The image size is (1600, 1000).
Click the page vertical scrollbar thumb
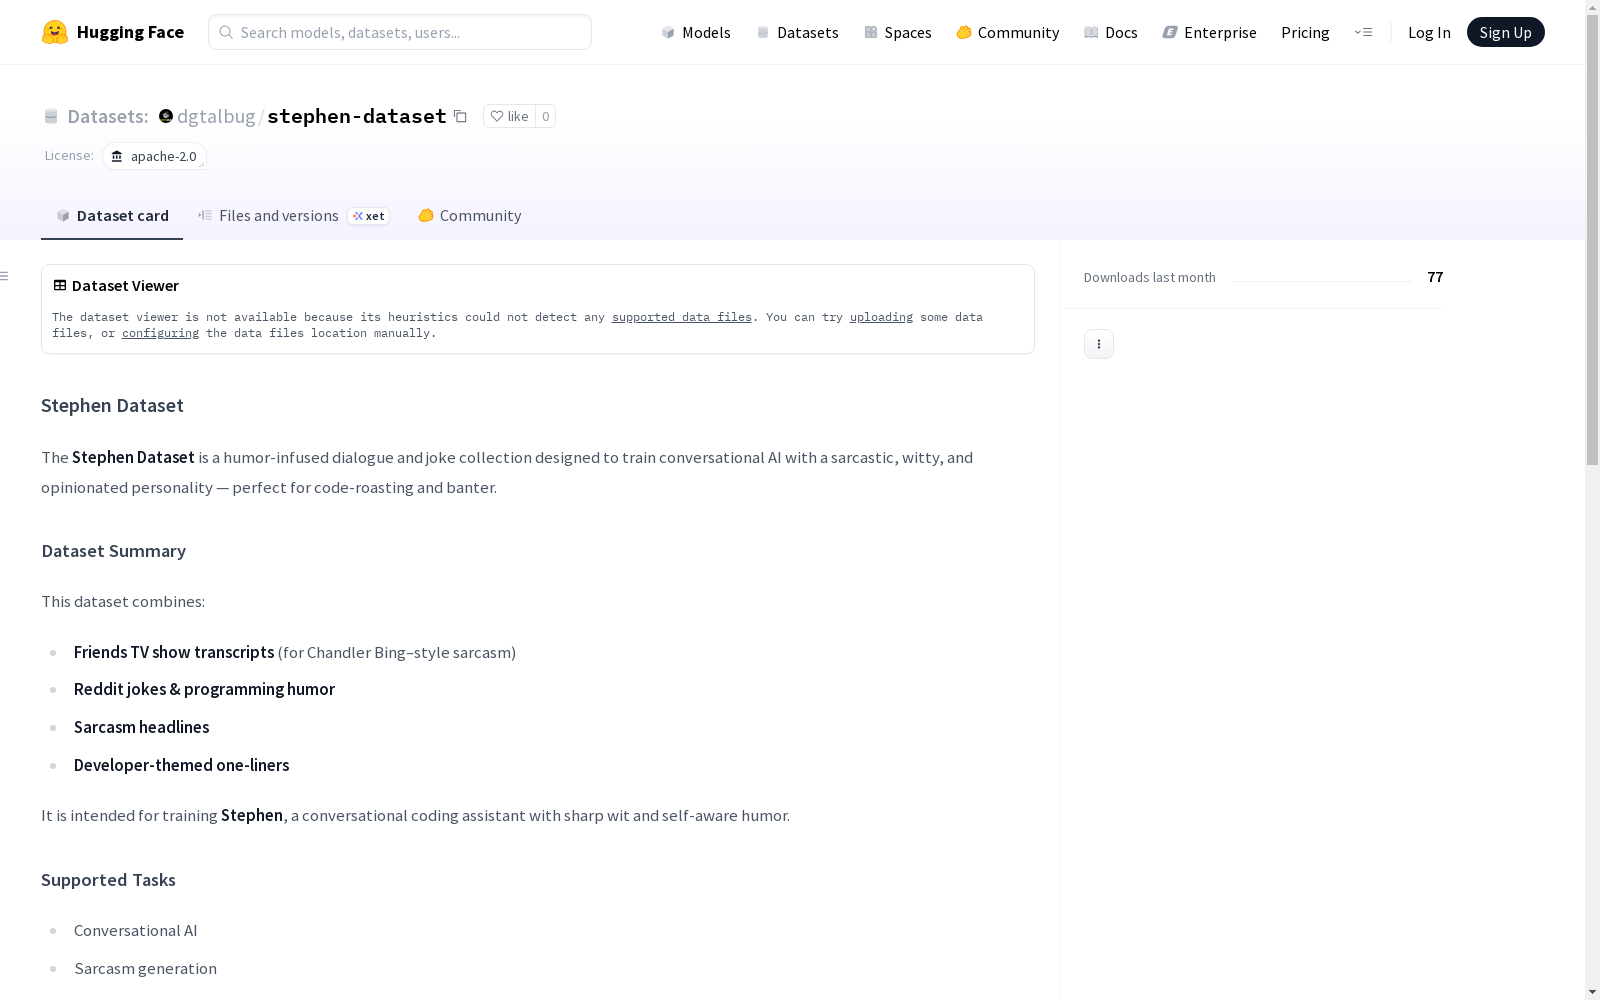point(1592,240)
